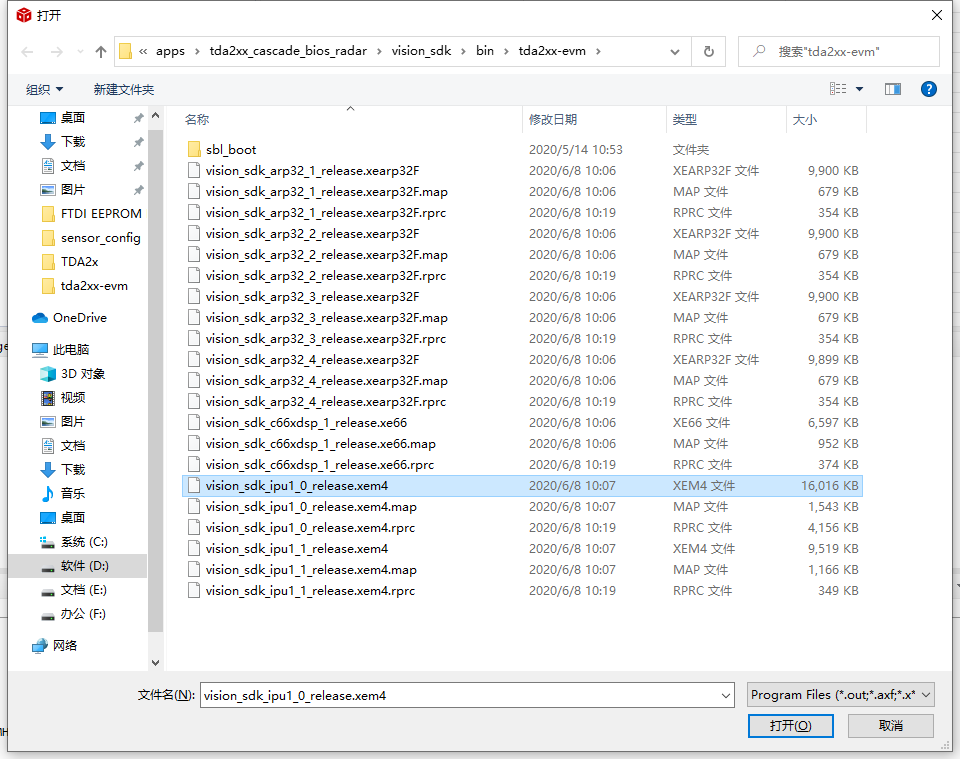Select pinned 下载 in quick access
This screenshot has width=960, height=759.
click(x=73, y=141)
